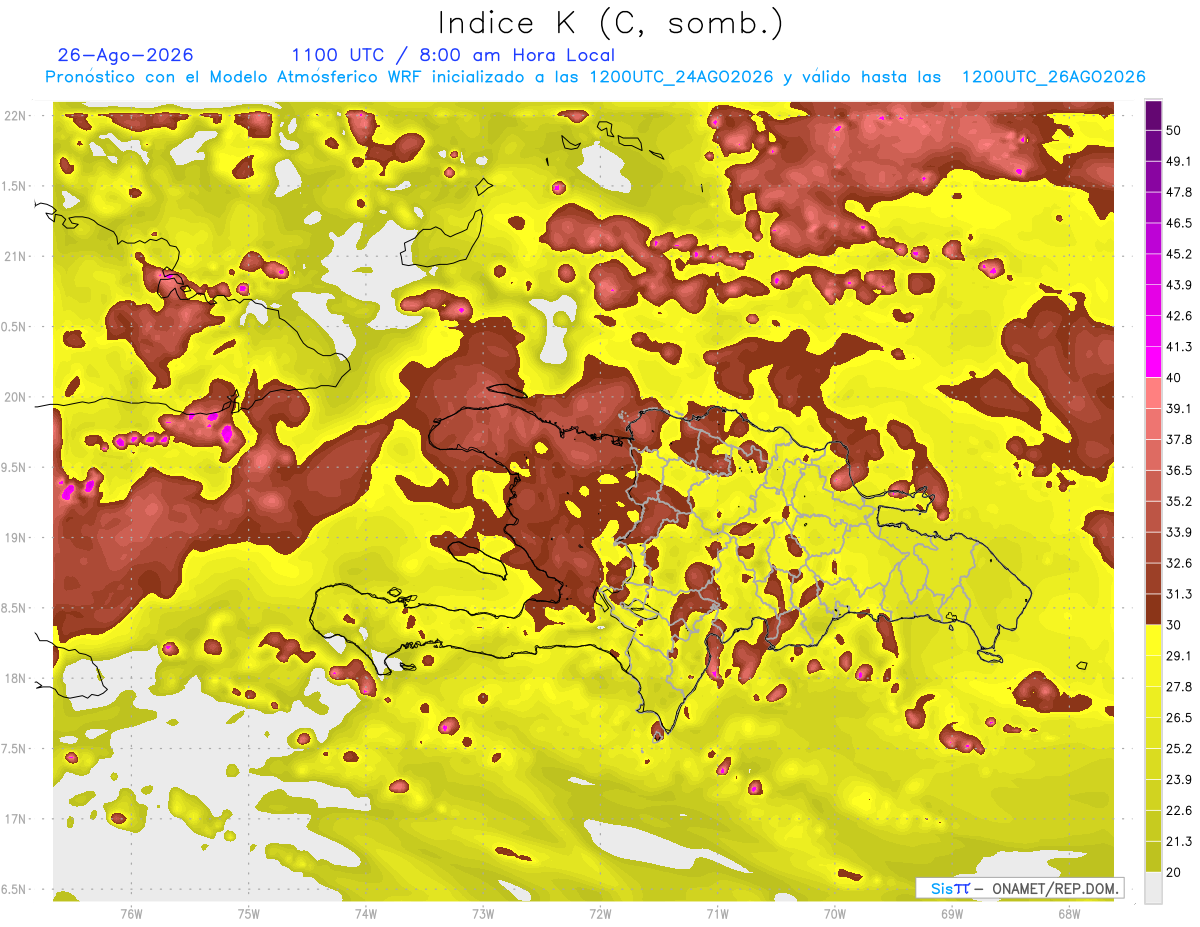Click the magenta swatch between 40 and 41.3
Image resolution: width=1200 pixels, height=927 pixels.
point(1153,362)
